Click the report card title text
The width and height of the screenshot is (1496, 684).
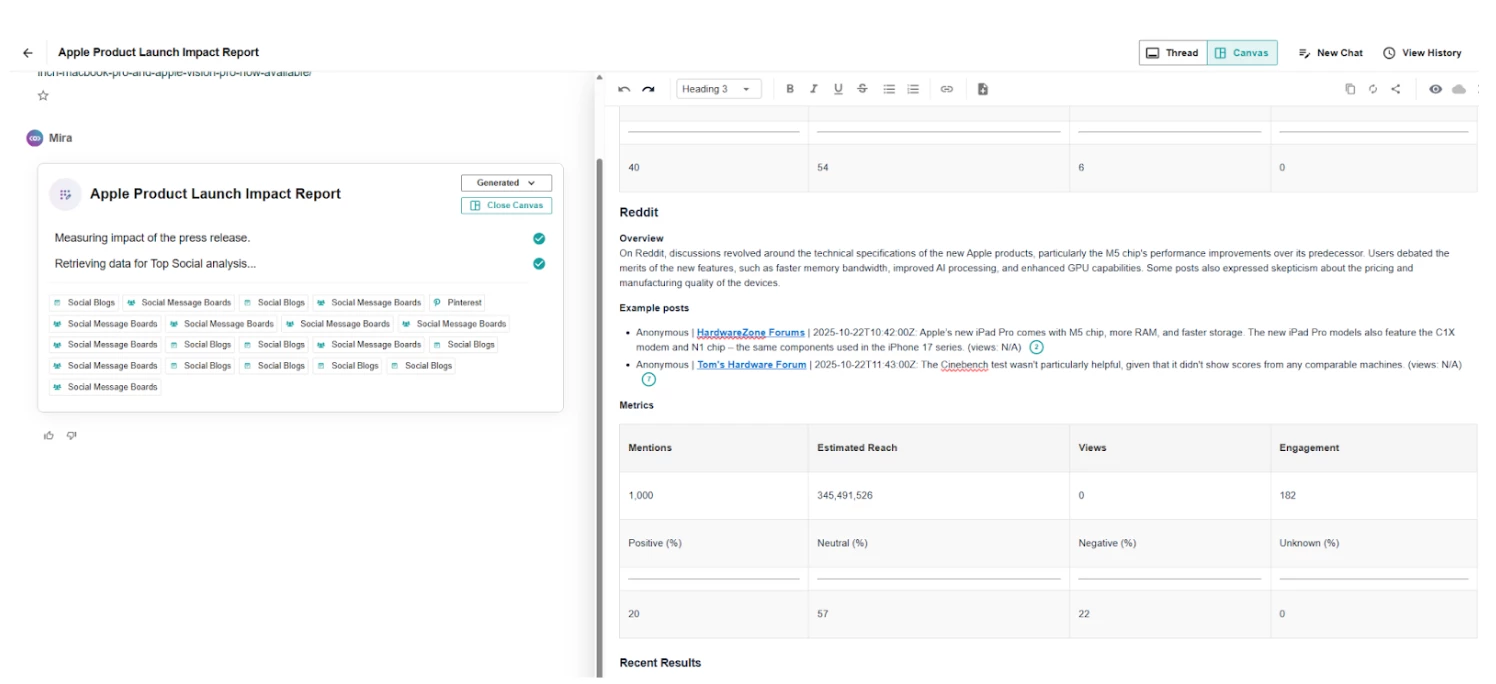coord(215,194)
